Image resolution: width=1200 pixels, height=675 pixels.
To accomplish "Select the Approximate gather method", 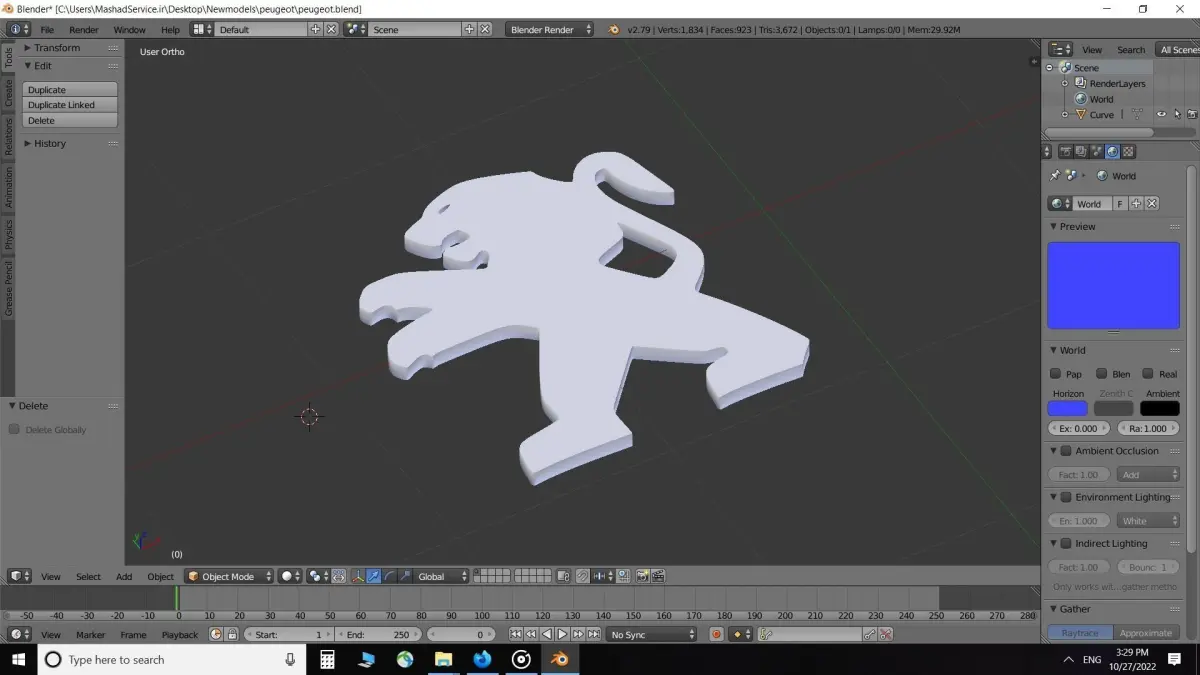I will [x=1146, y=632].
